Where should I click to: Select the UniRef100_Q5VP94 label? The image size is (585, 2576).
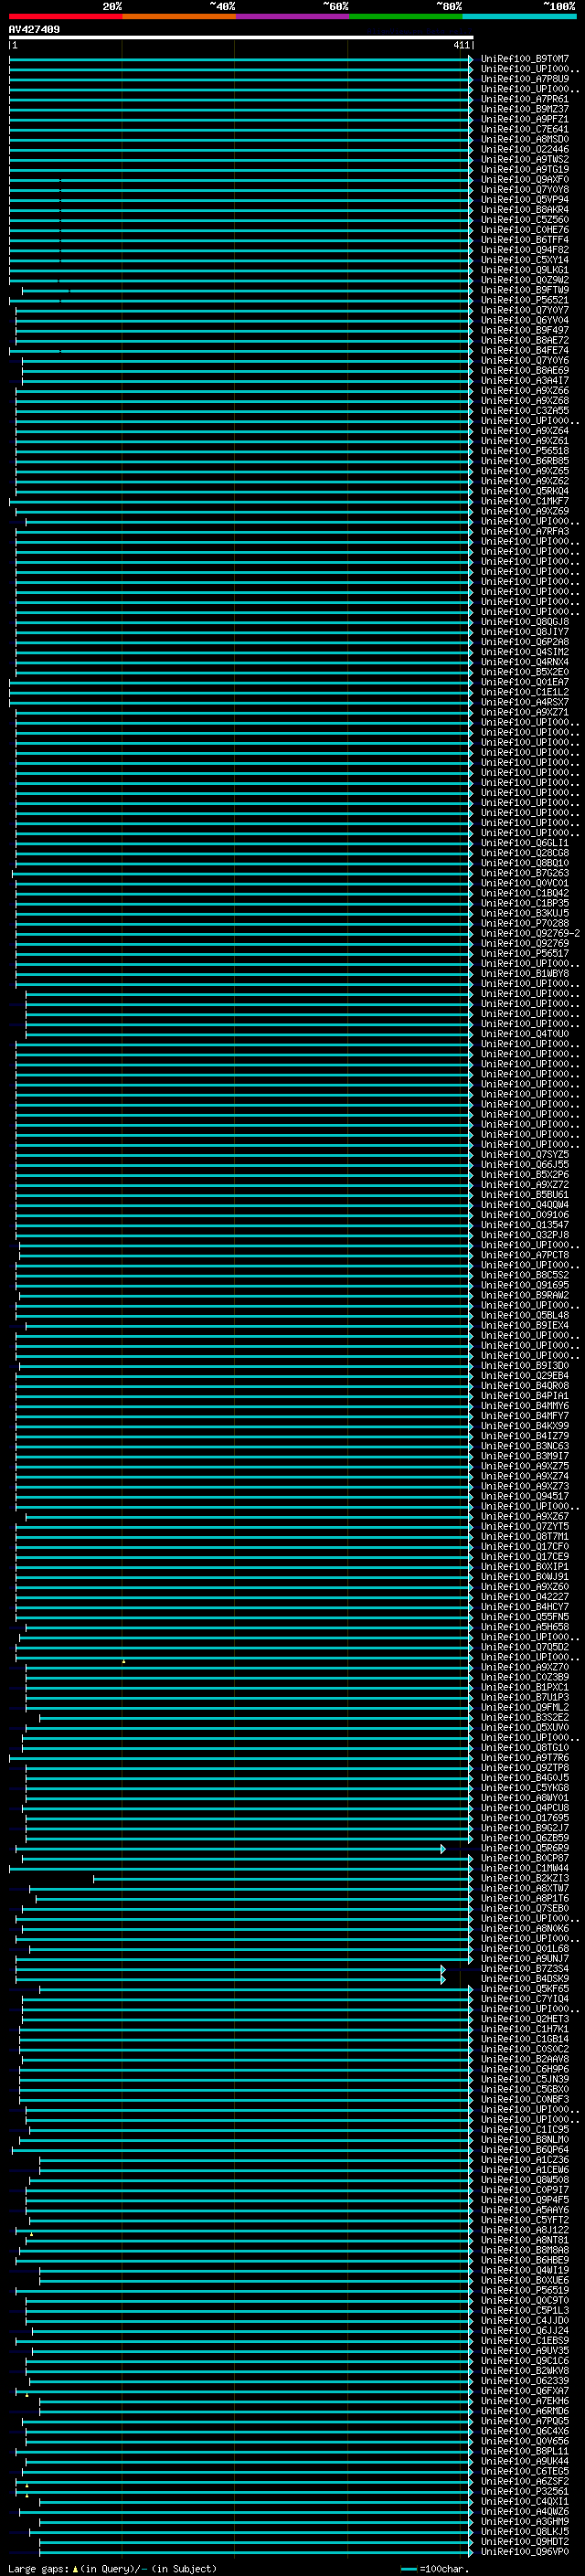click(x=525, y=199)
